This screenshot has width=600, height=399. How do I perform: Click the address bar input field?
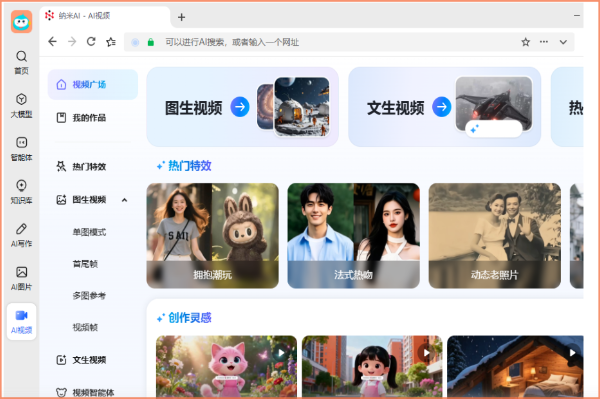tap(349, 42)
